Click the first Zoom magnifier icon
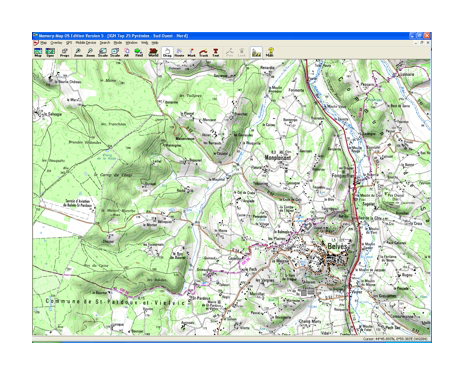 78,52
